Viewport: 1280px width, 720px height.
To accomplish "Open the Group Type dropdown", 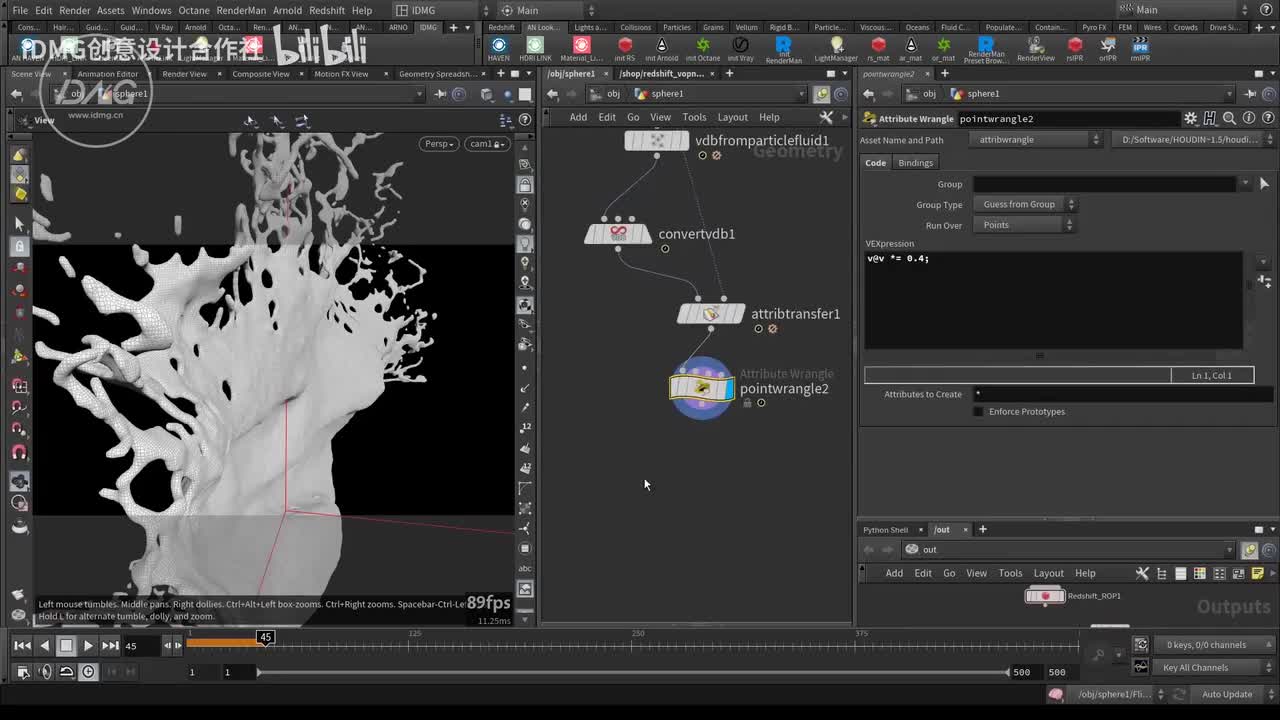I will point(1025,204).
